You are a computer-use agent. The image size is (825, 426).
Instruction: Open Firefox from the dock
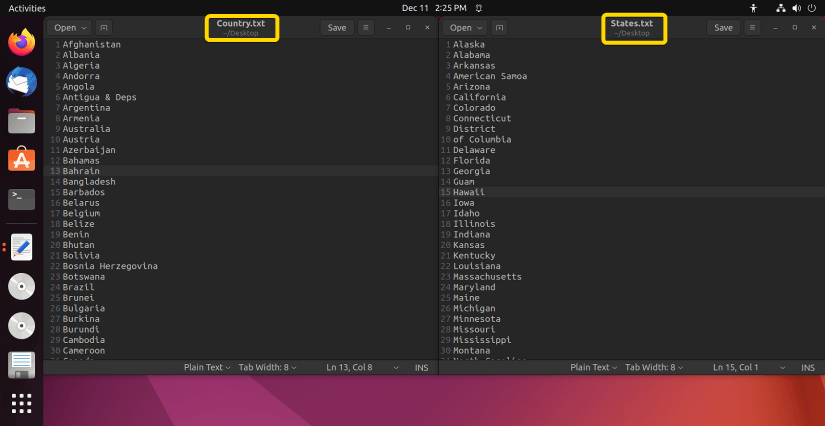click(22, 42)
